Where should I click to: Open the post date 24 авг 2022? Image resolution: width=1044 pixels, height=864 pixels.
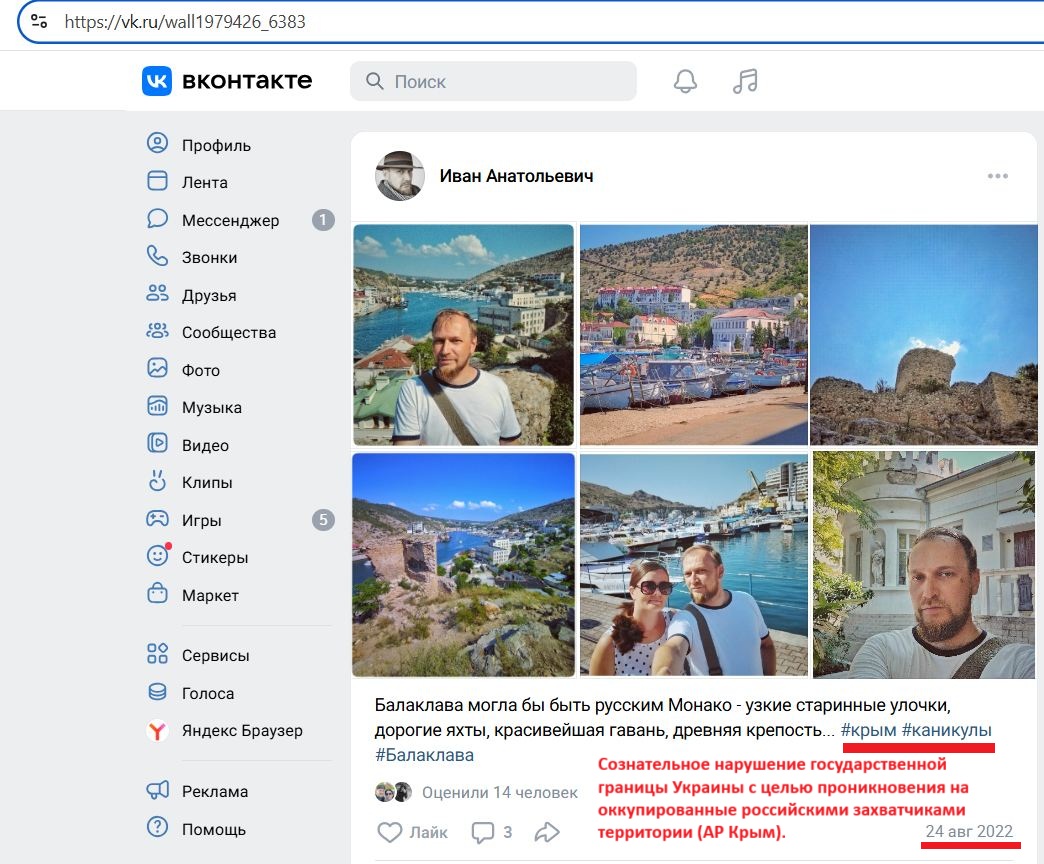[x=969, y=831]
